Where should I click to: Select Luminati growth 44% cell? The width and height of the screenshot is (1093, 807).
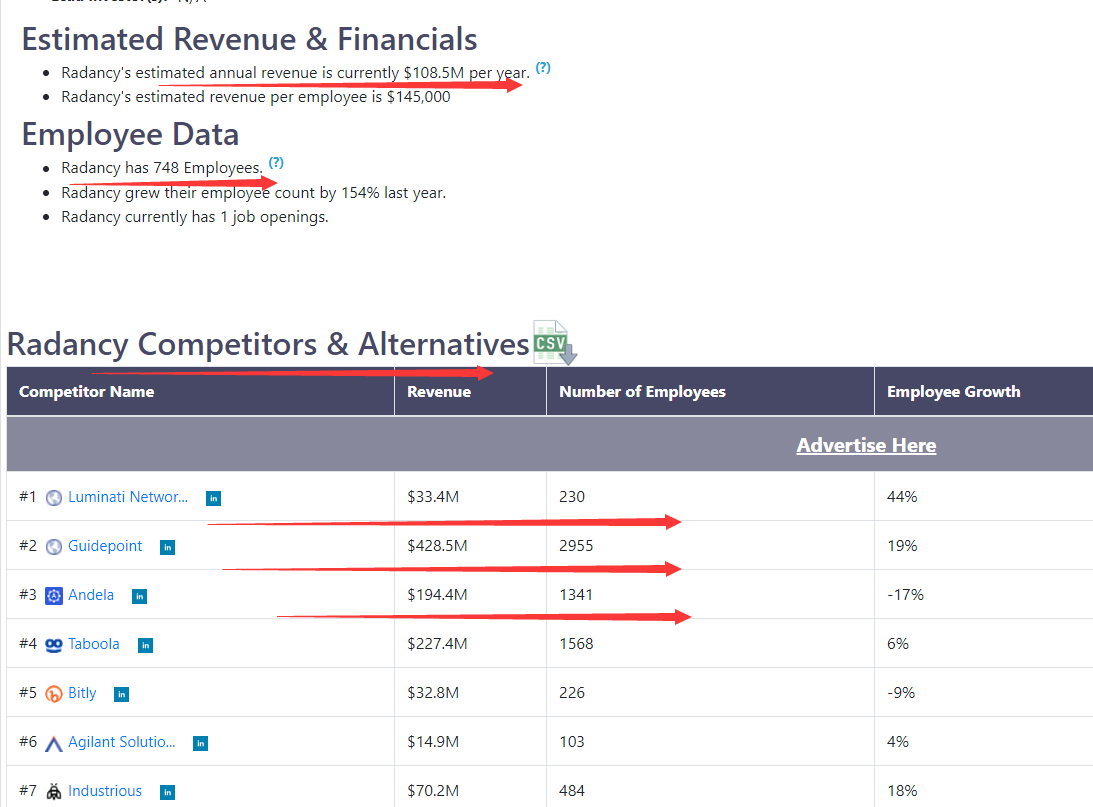[984, 497]
